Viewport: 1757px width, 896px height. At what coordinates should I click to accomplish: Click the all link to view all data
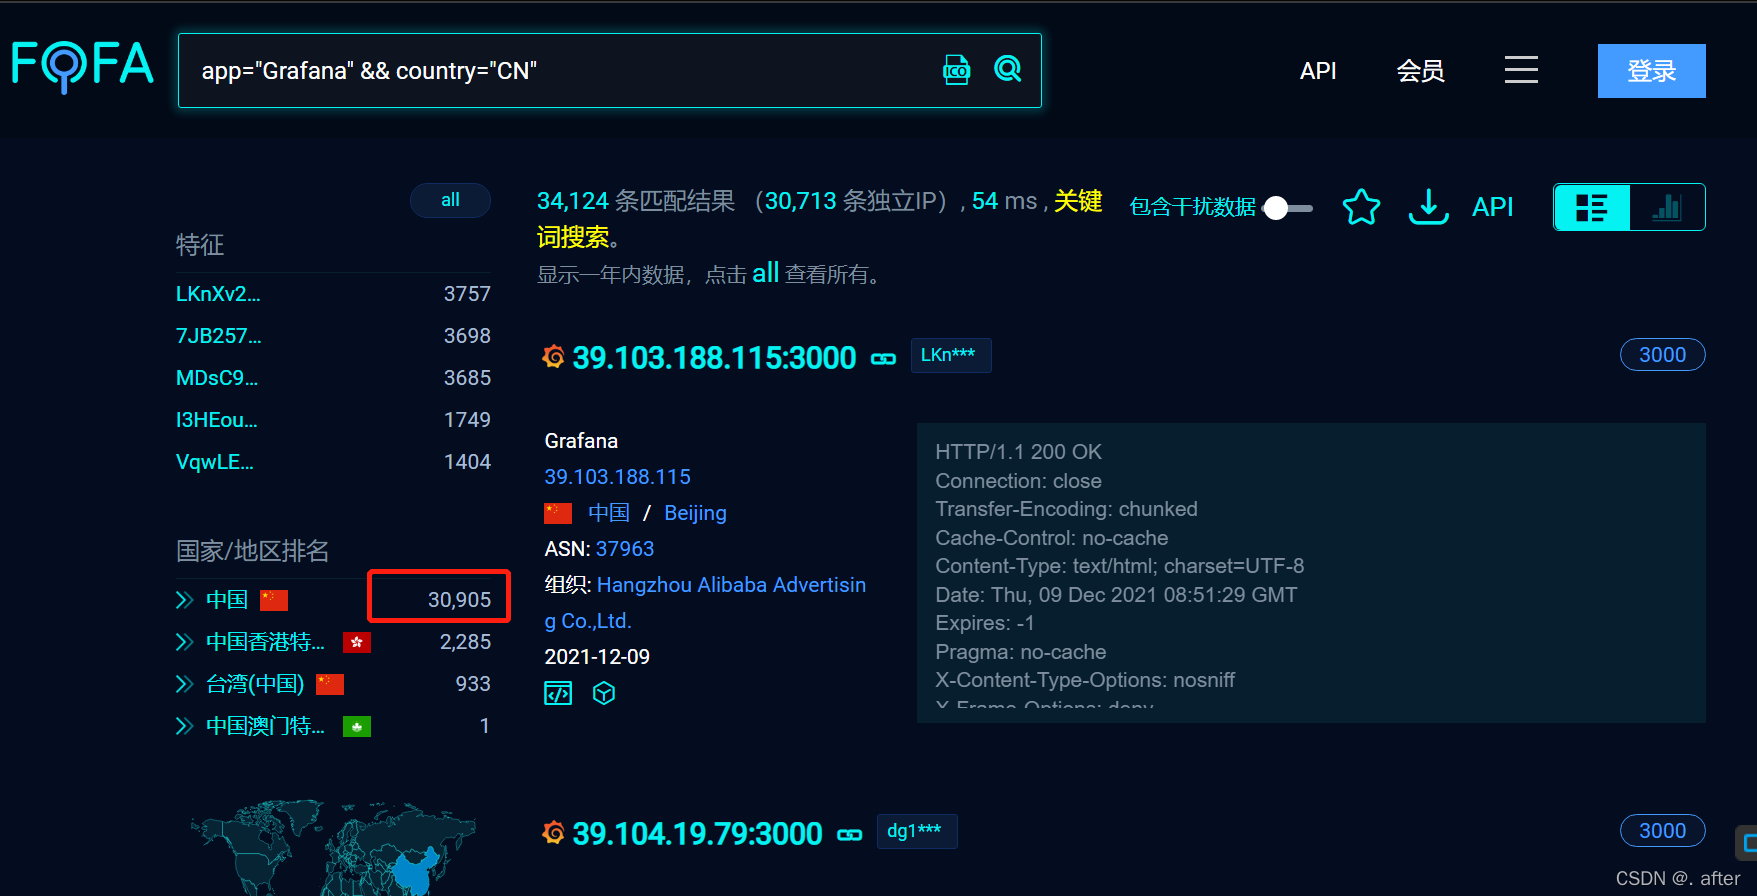tap(765, 273)
